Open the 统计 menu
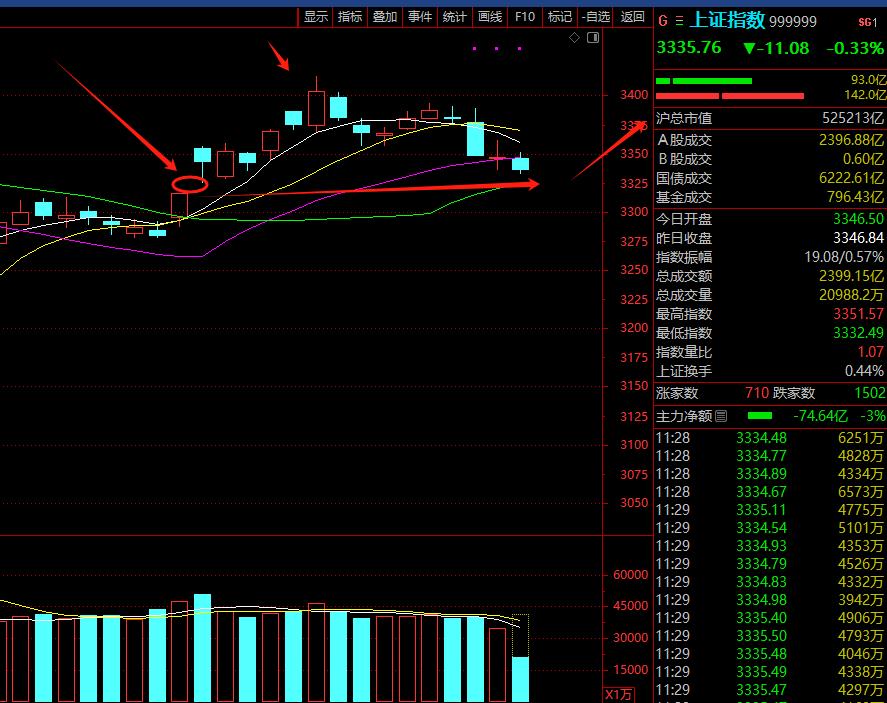This screenshot has height=703, width=887. [455, 17]
